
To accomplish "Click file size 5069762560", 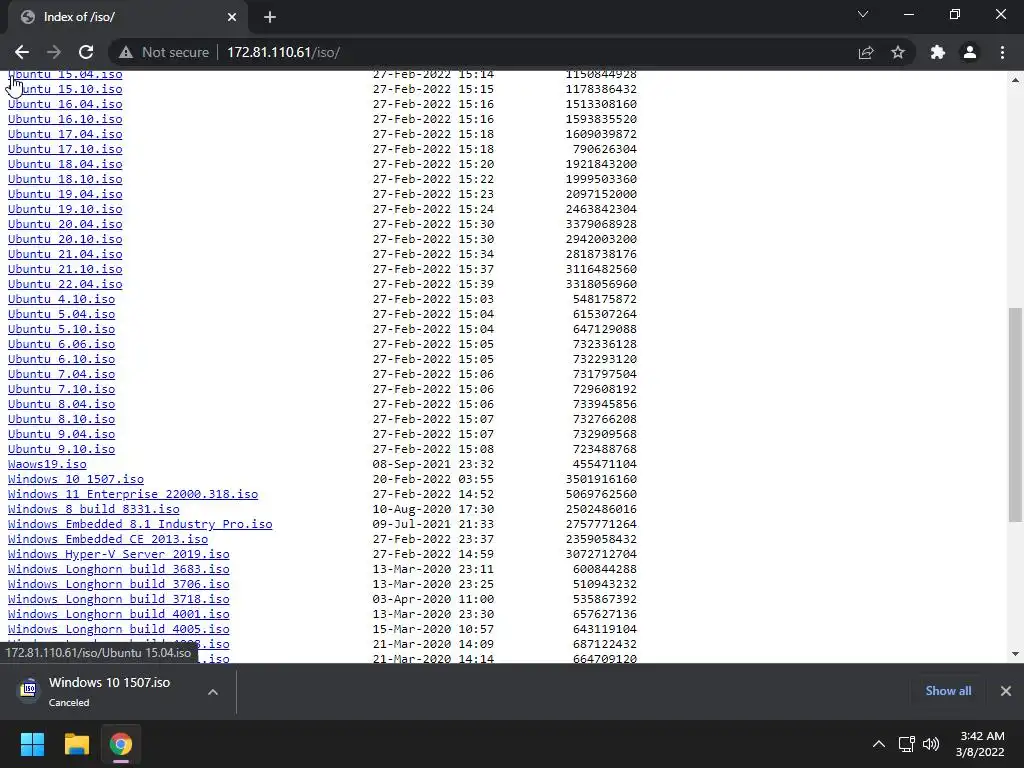I will (601, 494).
